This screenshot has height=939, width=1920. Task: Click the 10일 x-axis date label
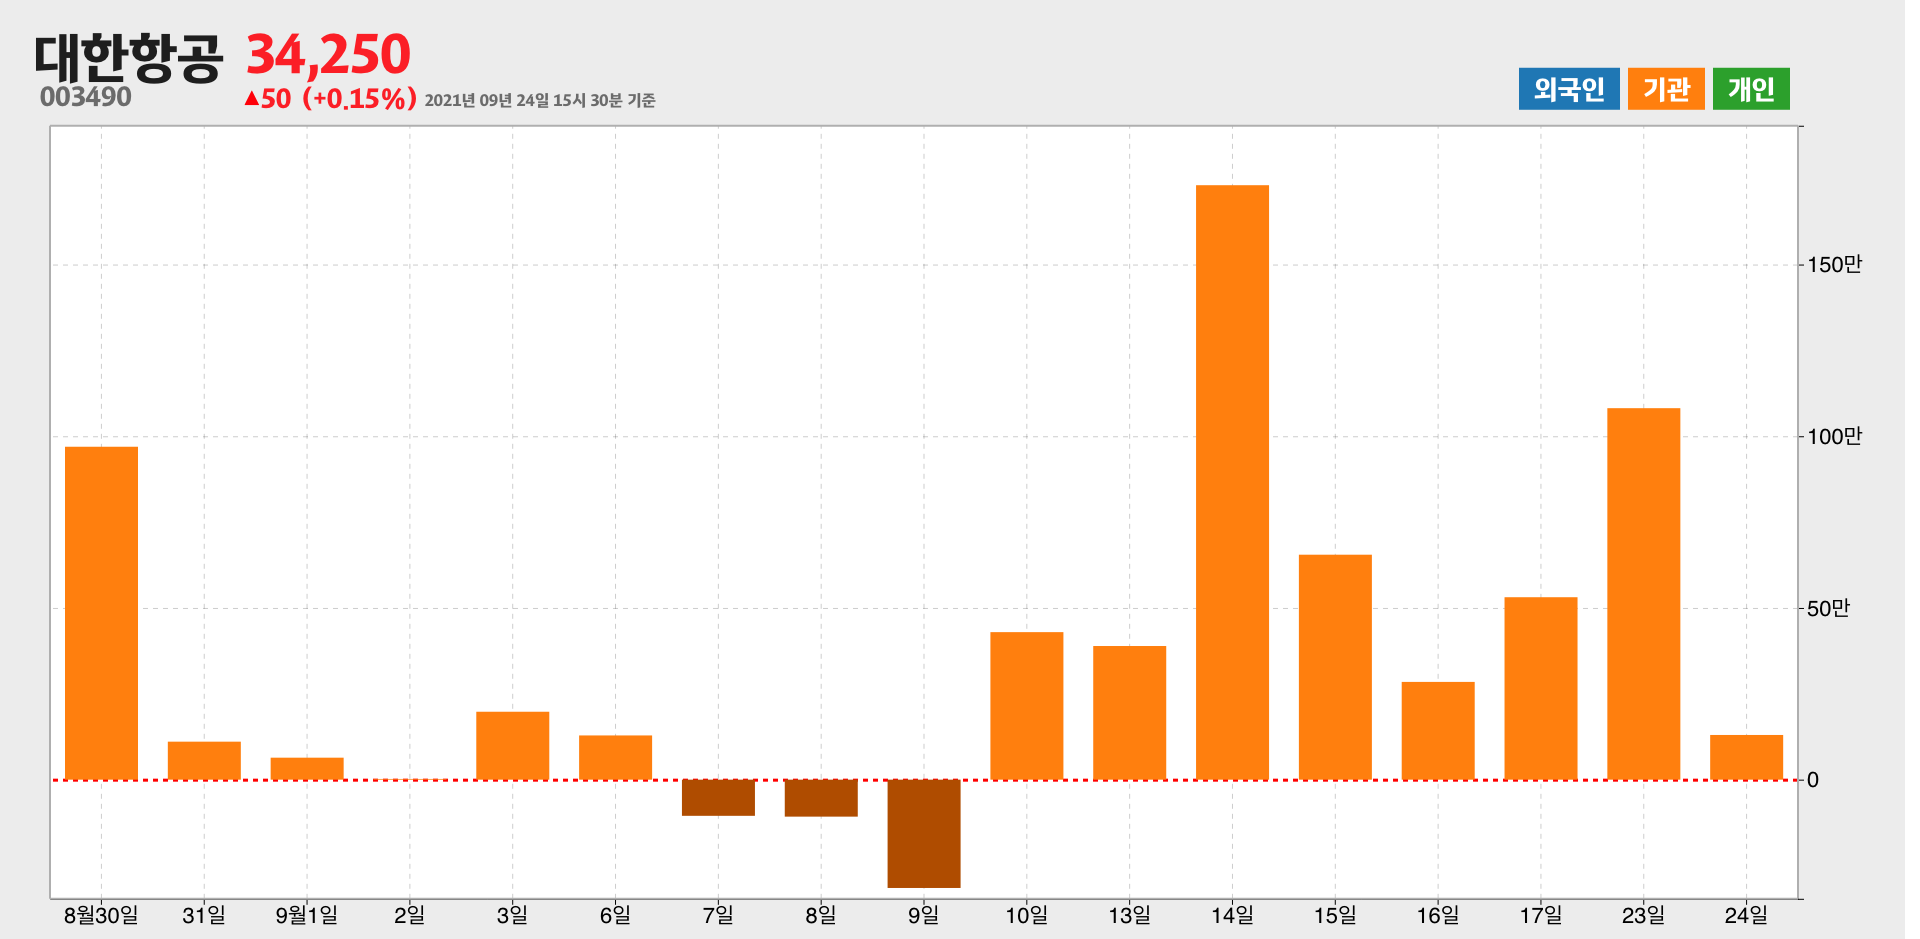[1027, 915]
